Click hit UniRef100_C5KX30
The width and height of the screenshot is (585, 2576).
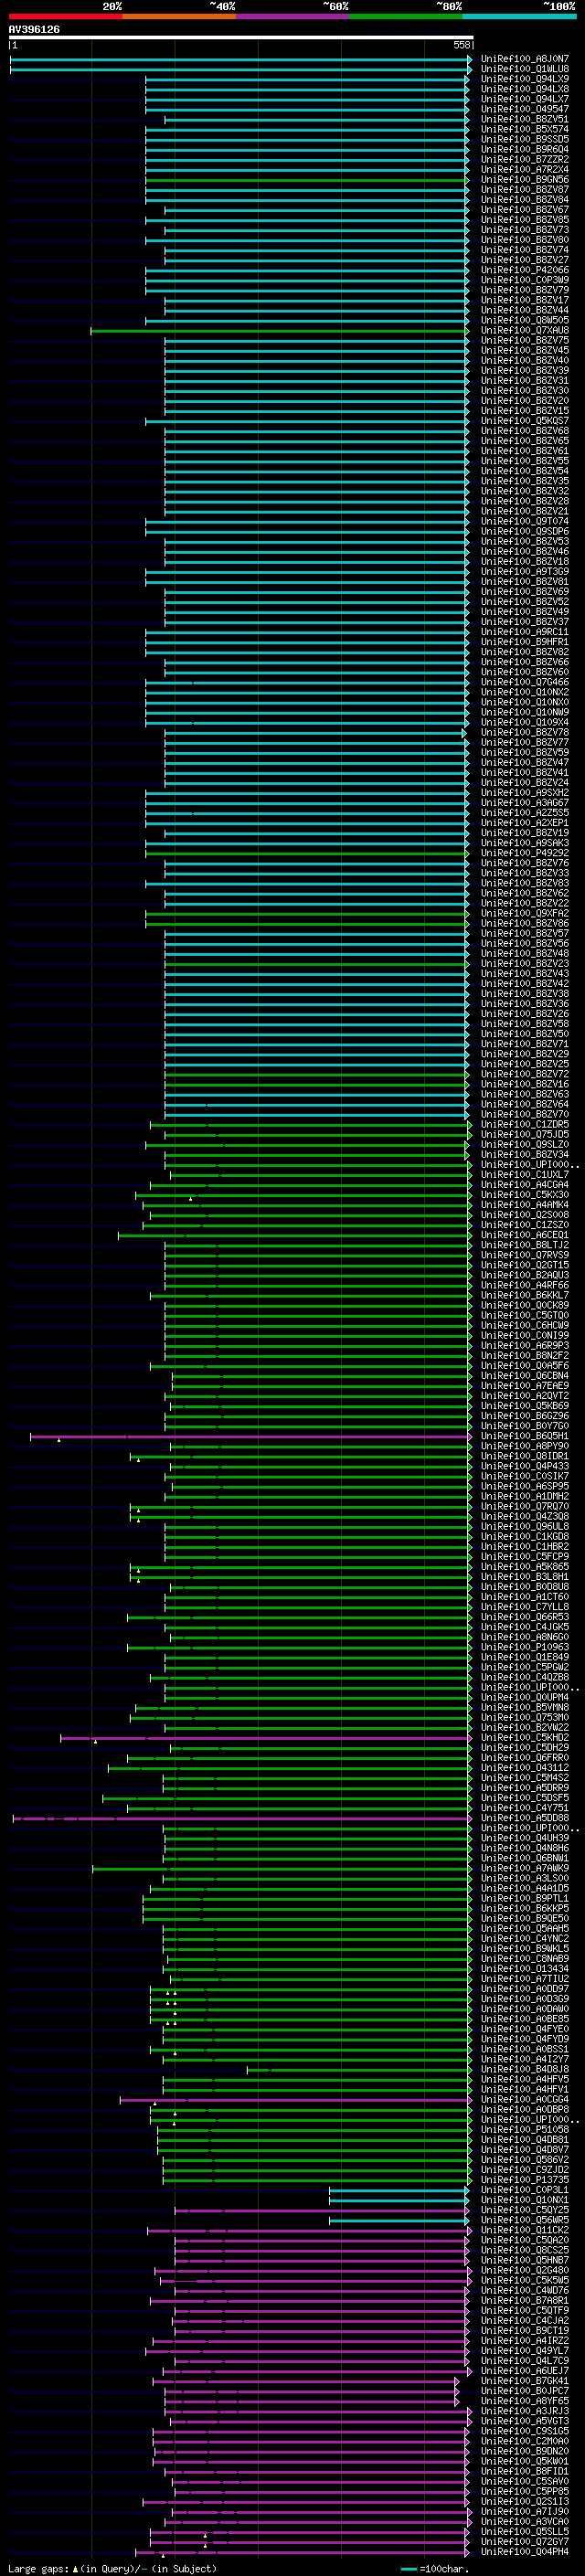525,1195
